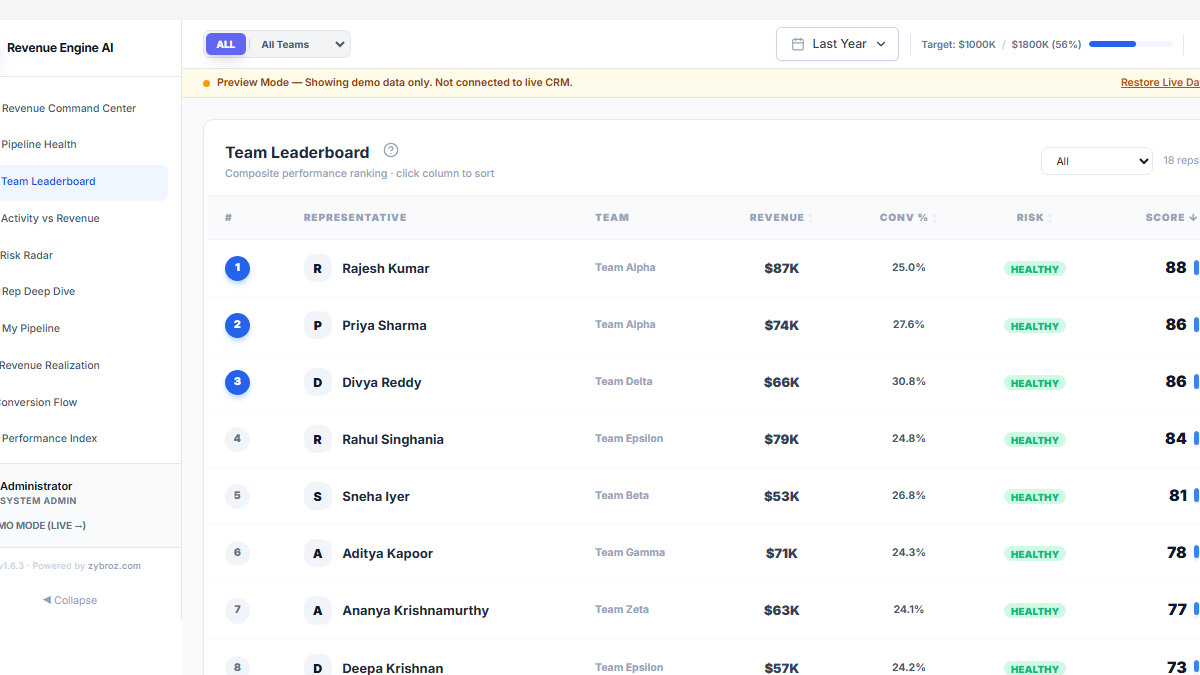Click rank 1 badge for Rajesh Kumar
Image resolution: width=1200 pixels, height=675 pixels.
pos(237,268)
